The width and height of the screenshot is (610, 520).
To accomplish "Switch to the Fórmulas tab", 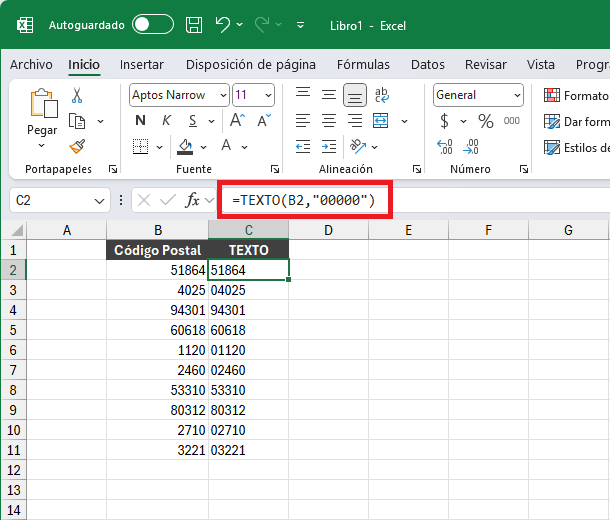I will tap(363, 64).
